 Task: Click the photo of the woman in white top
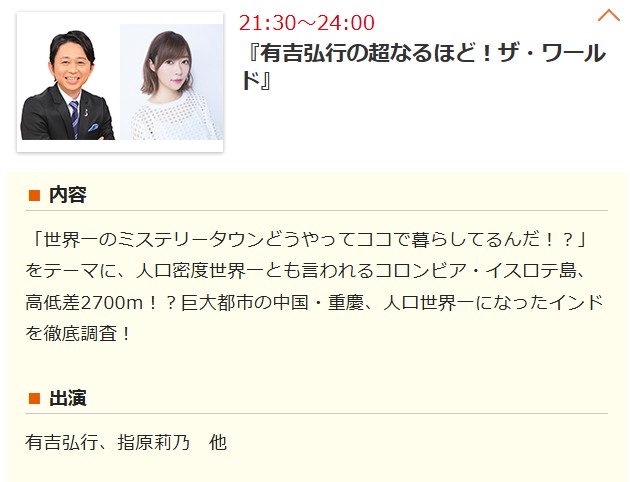[172, 82]
